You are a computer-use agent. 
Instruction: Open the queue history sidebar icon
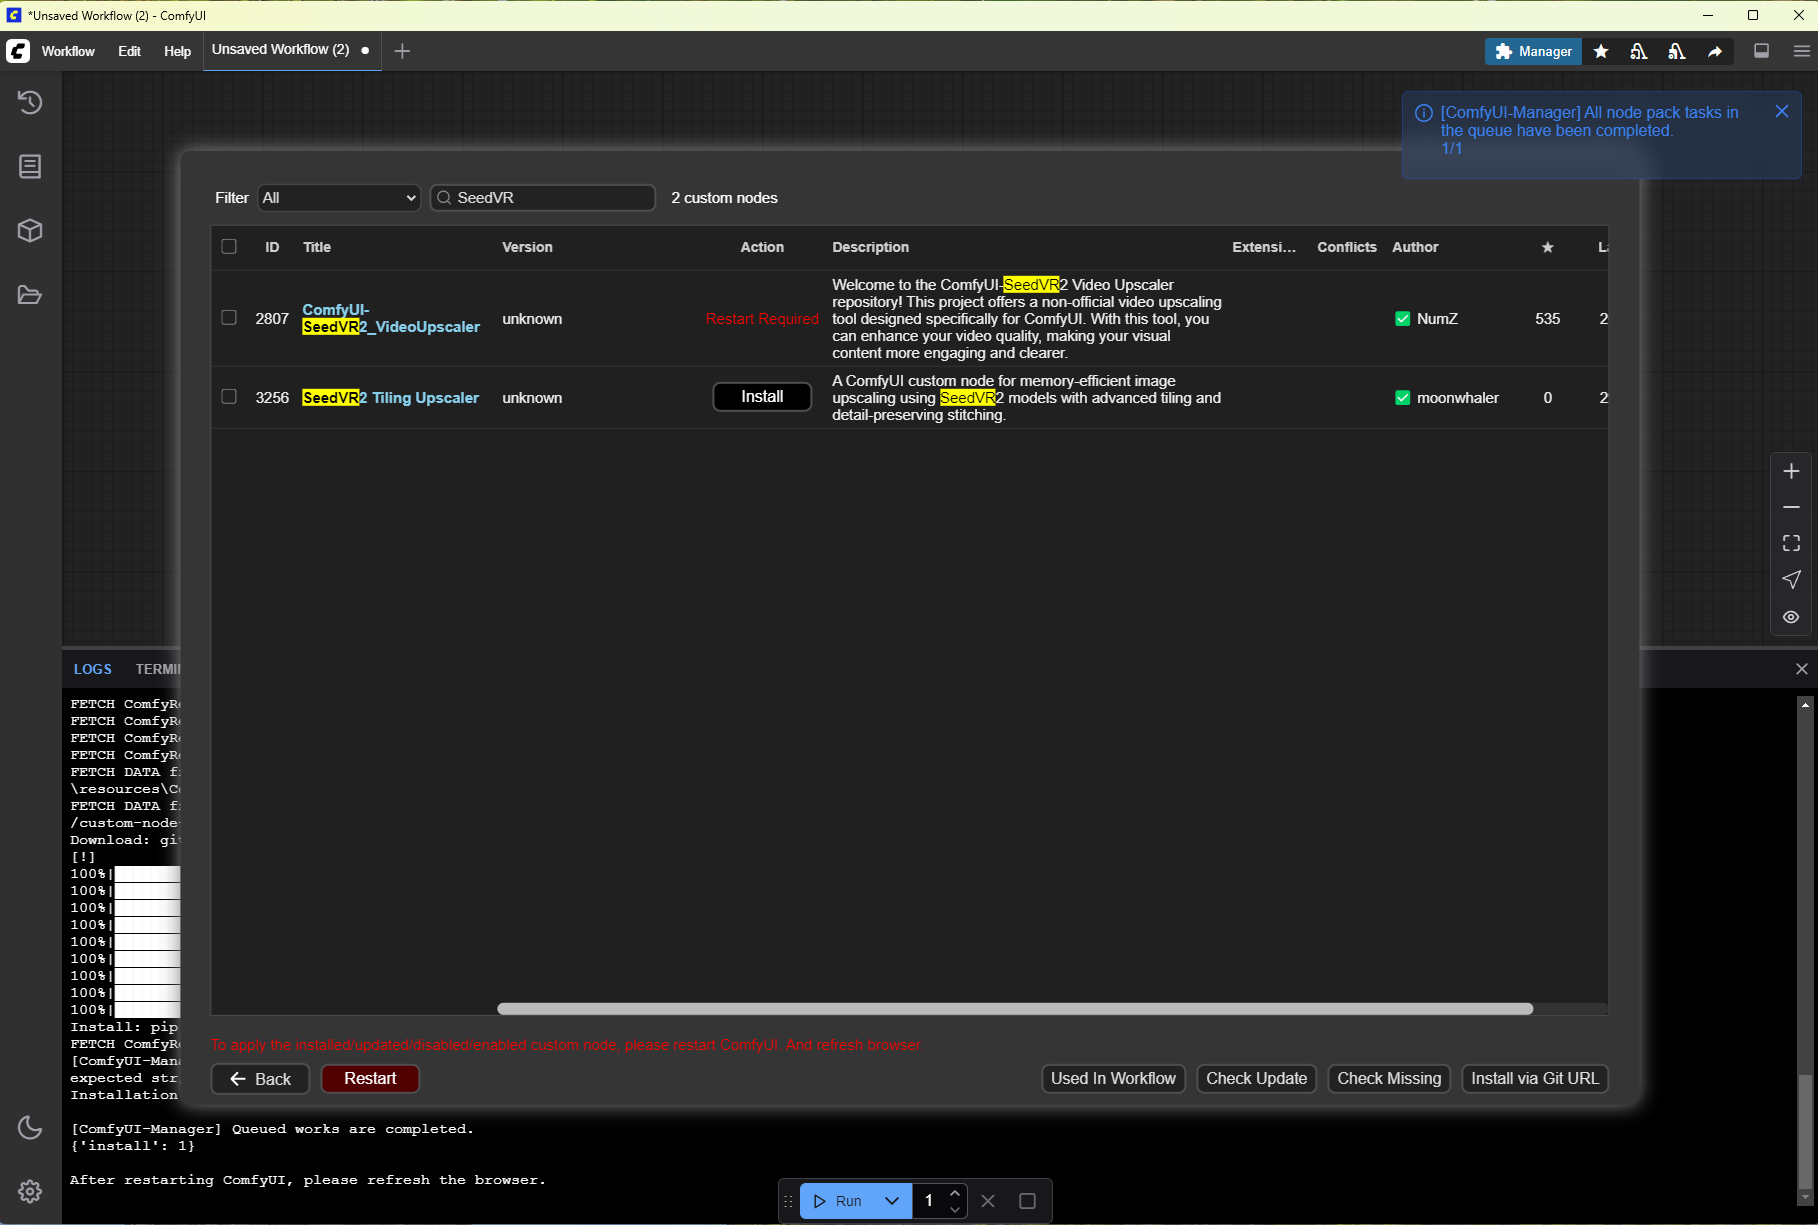click(x=30, y=102)
